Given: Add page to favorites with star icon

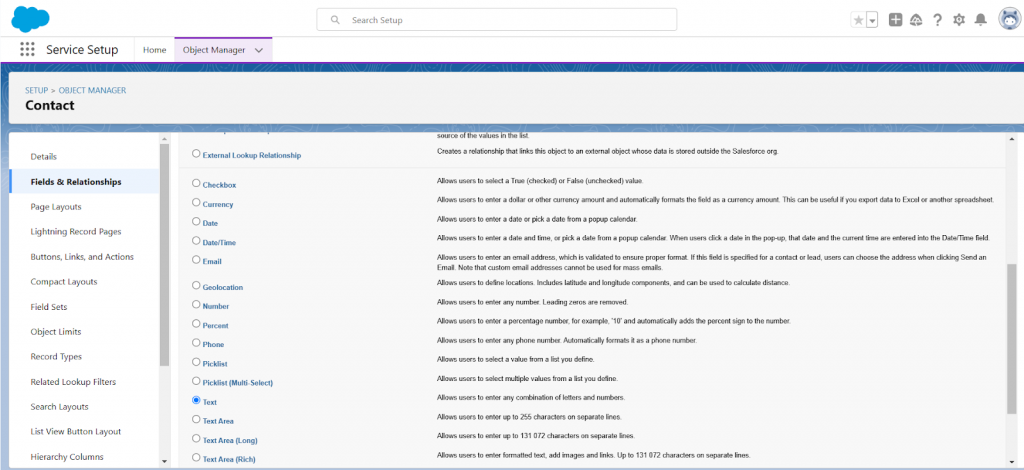Looking at the screenshot, I should tap(857, 20).
